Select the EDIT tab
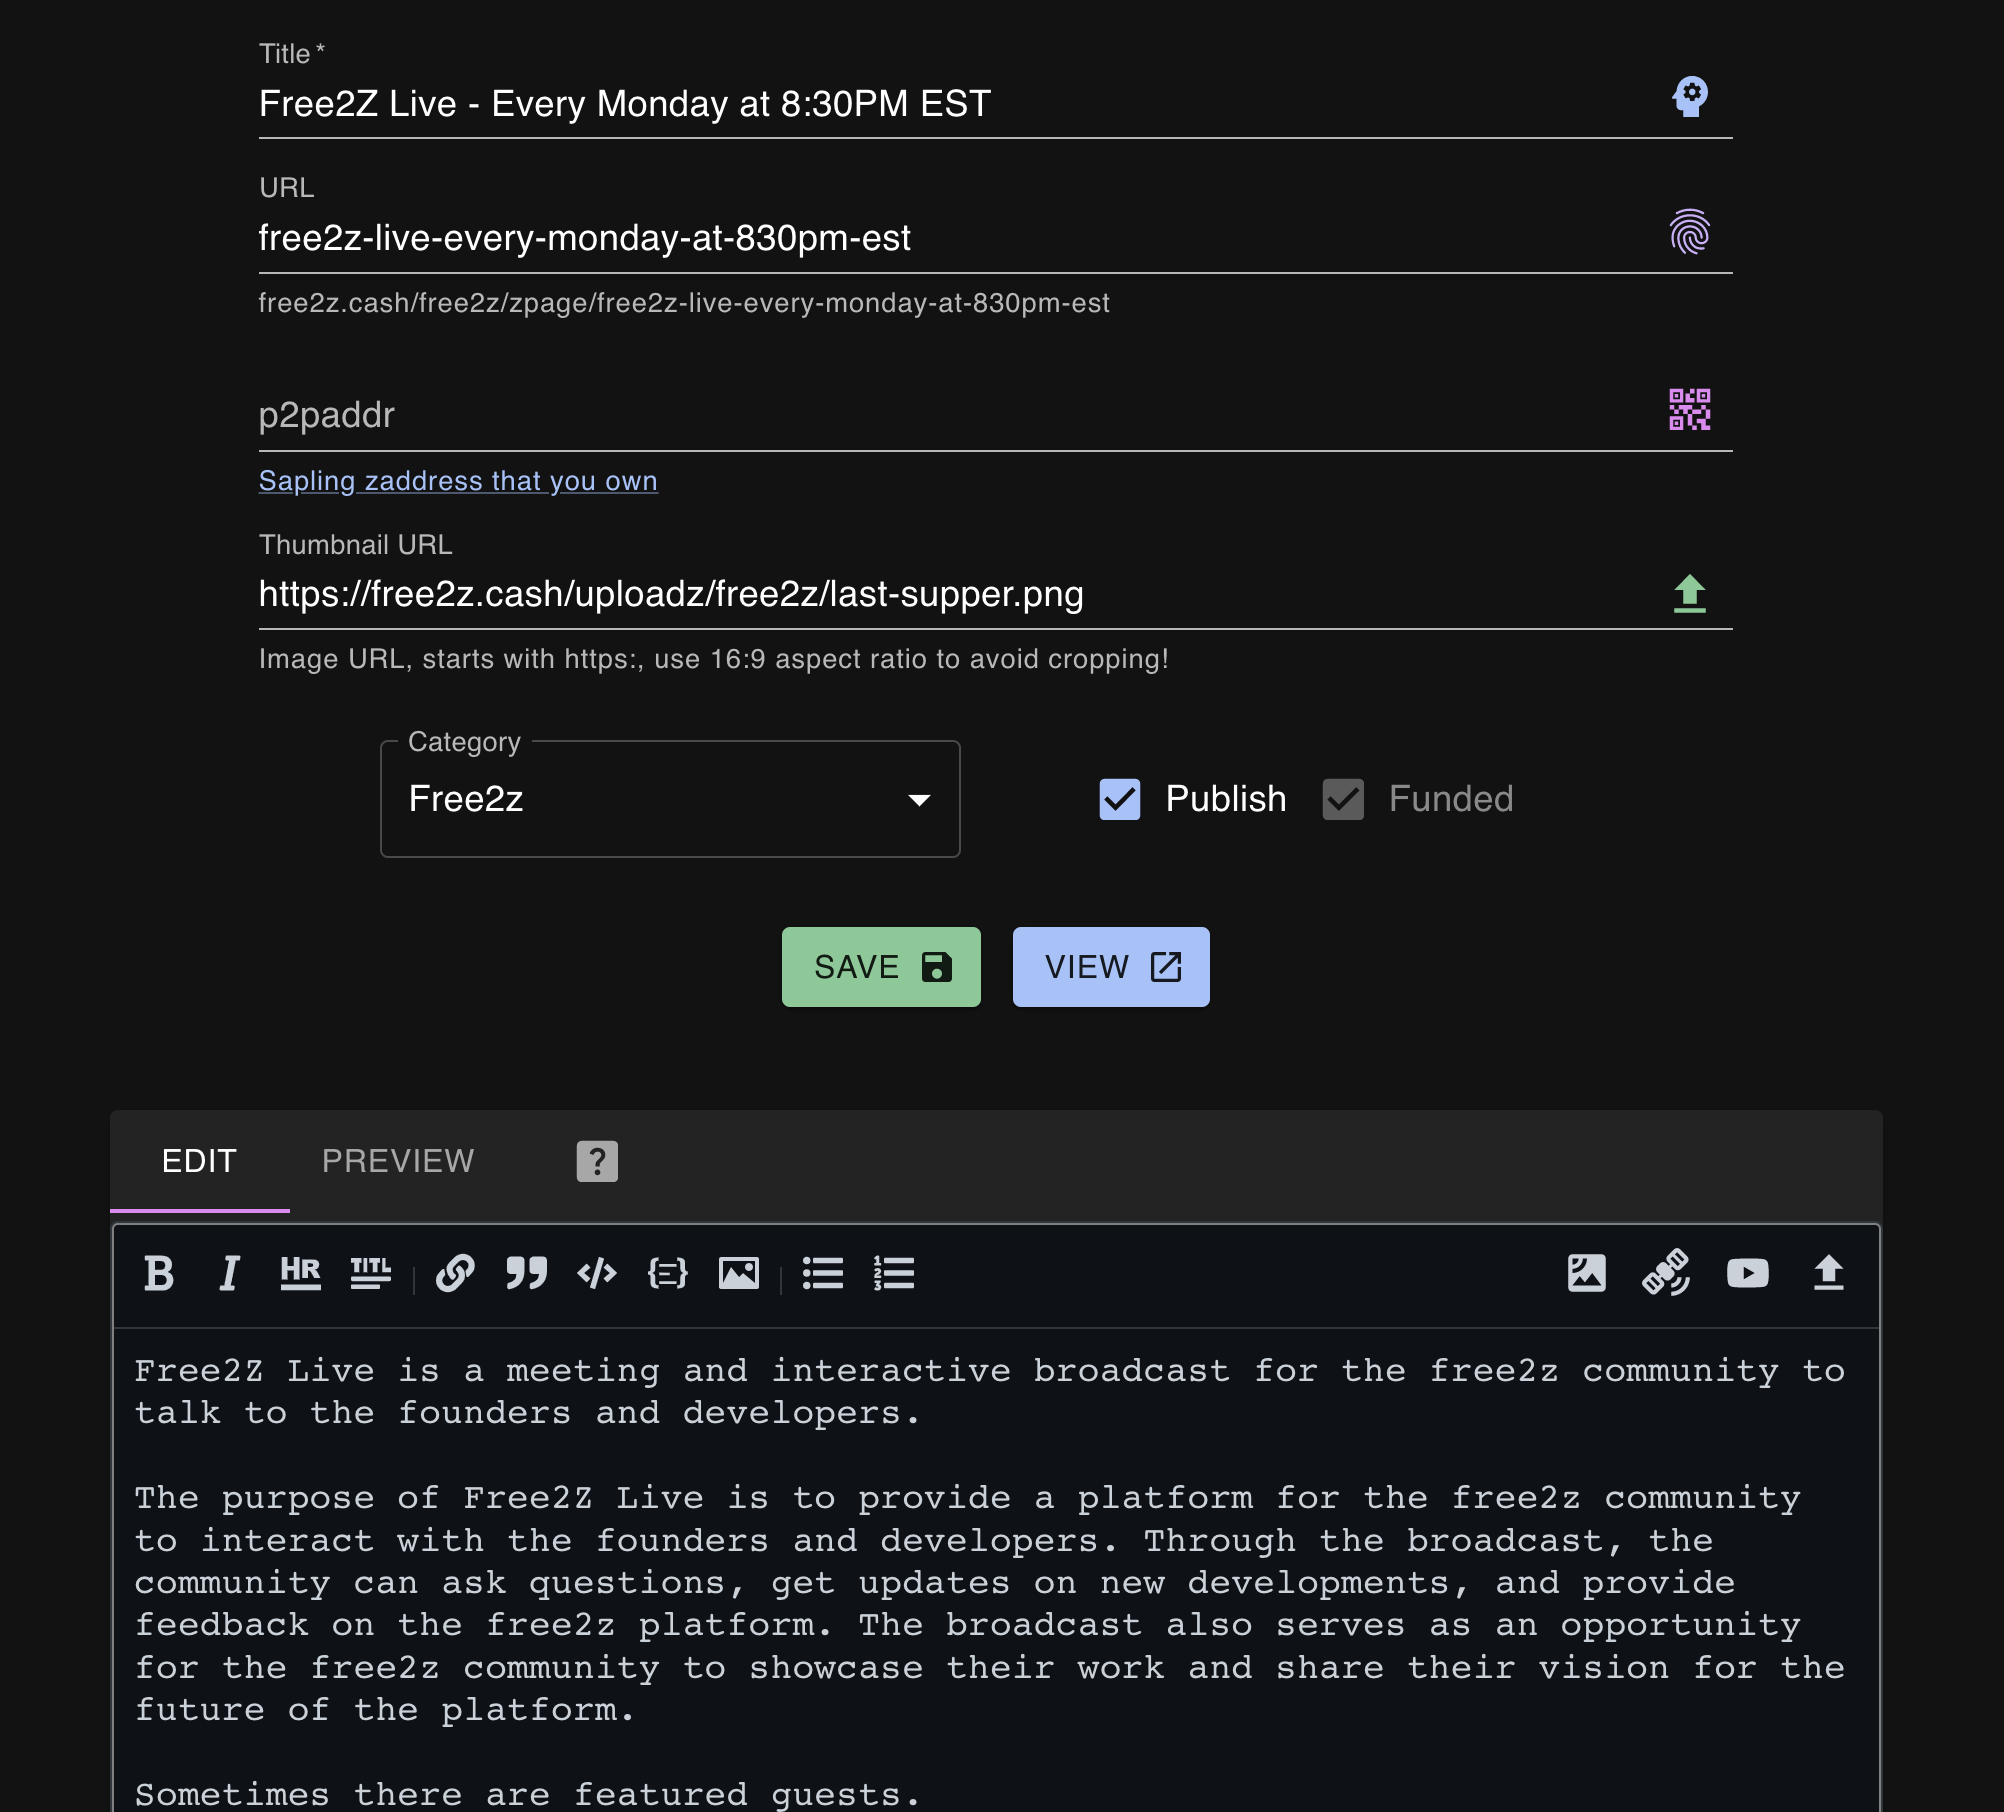 [200, 1161]
